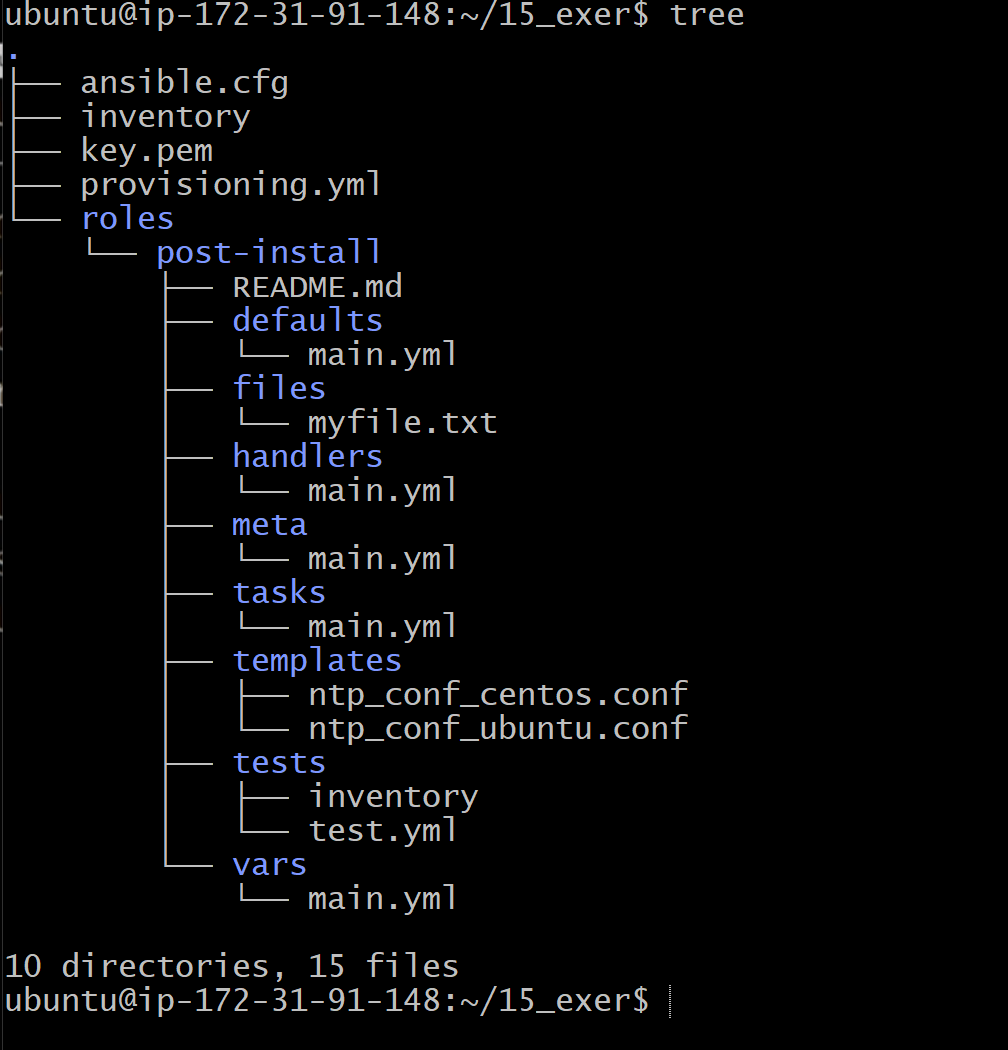Click the '10 directories, 15 files' summary
1008x1050 pixels.
(x=232, y=966)
